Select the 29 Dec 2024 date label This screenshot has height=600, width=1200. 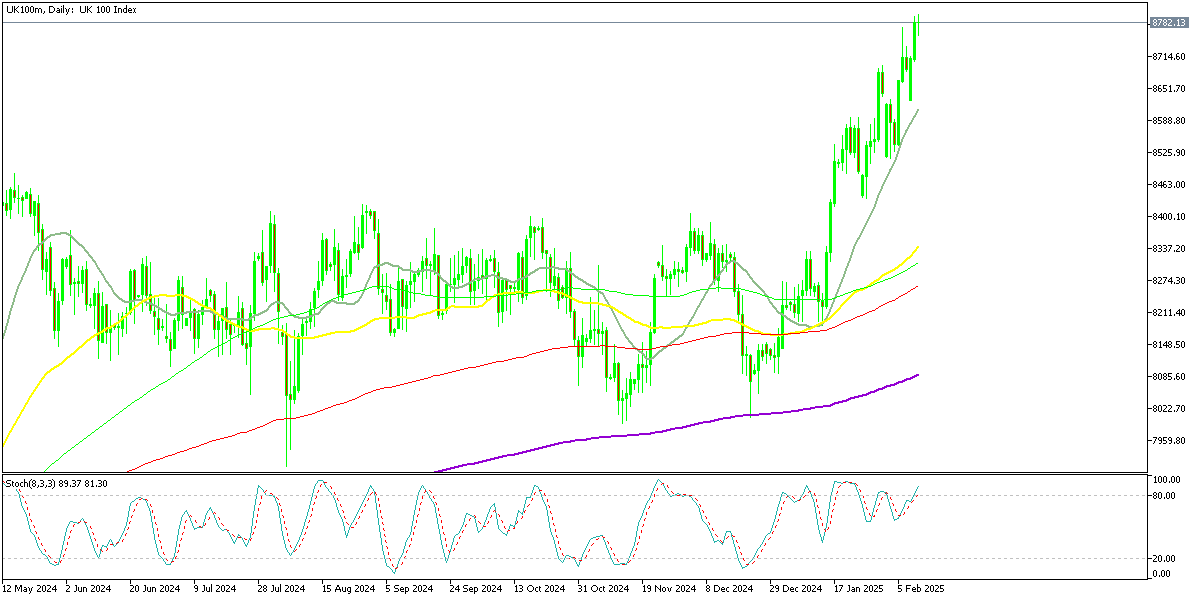point(795,590)
